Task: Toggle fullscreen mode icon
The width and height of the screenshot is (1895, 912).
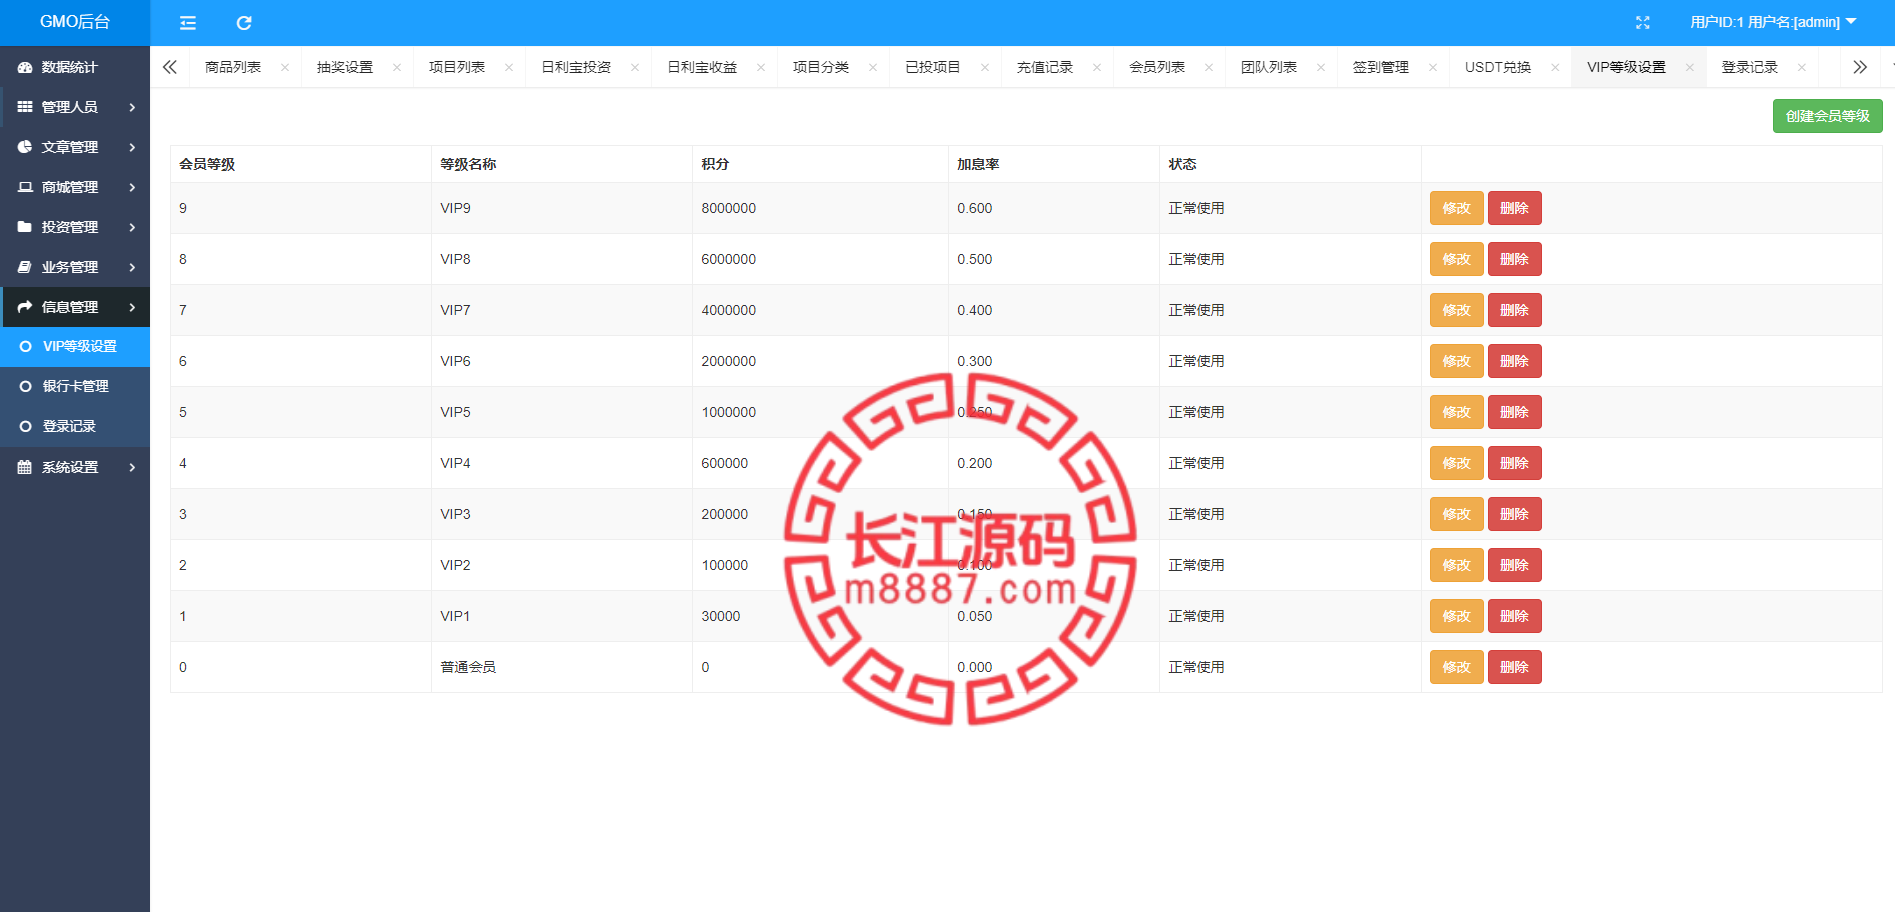Action: (x=1642, y=22)
